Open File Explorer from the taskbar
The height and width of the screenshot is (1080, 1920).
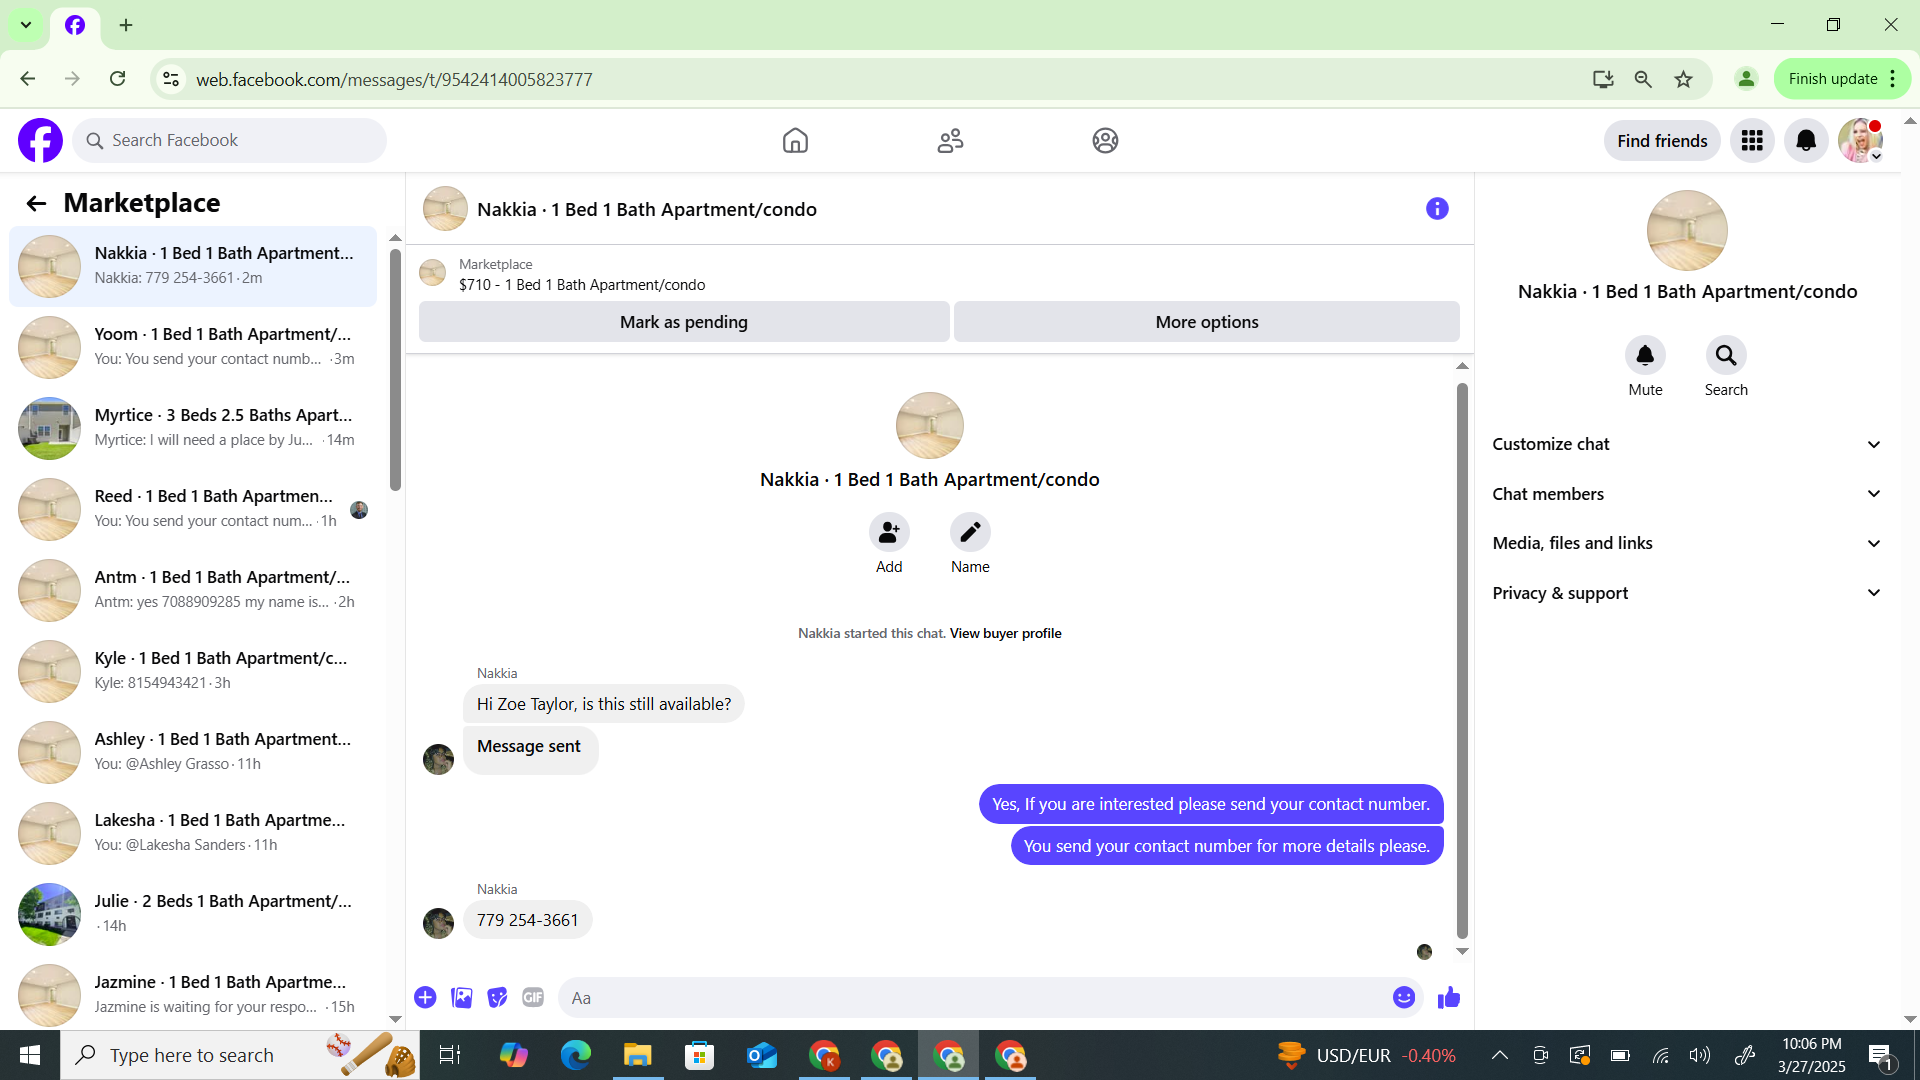tap(638, 1056)
